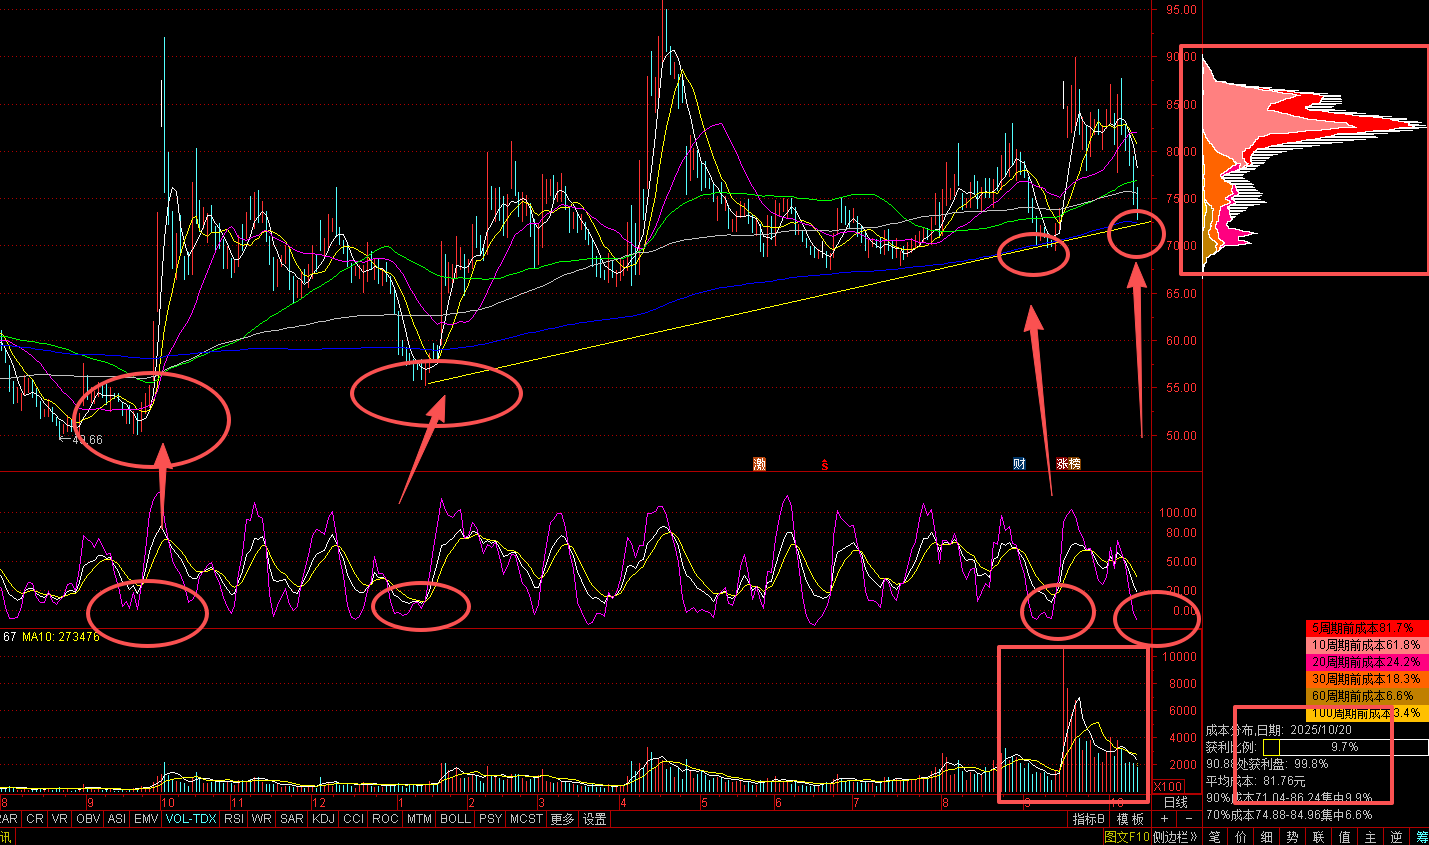Zoom out with the minus button

coord(1189,819)
